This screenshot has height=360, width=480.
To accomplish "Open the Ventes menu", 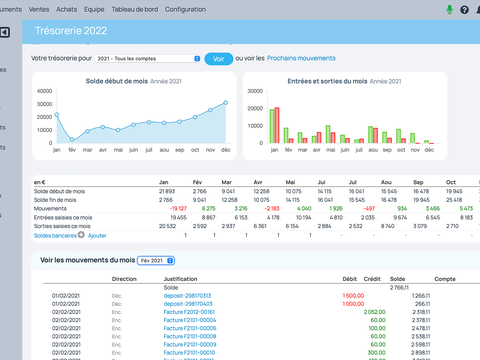I will click(39, 9).
